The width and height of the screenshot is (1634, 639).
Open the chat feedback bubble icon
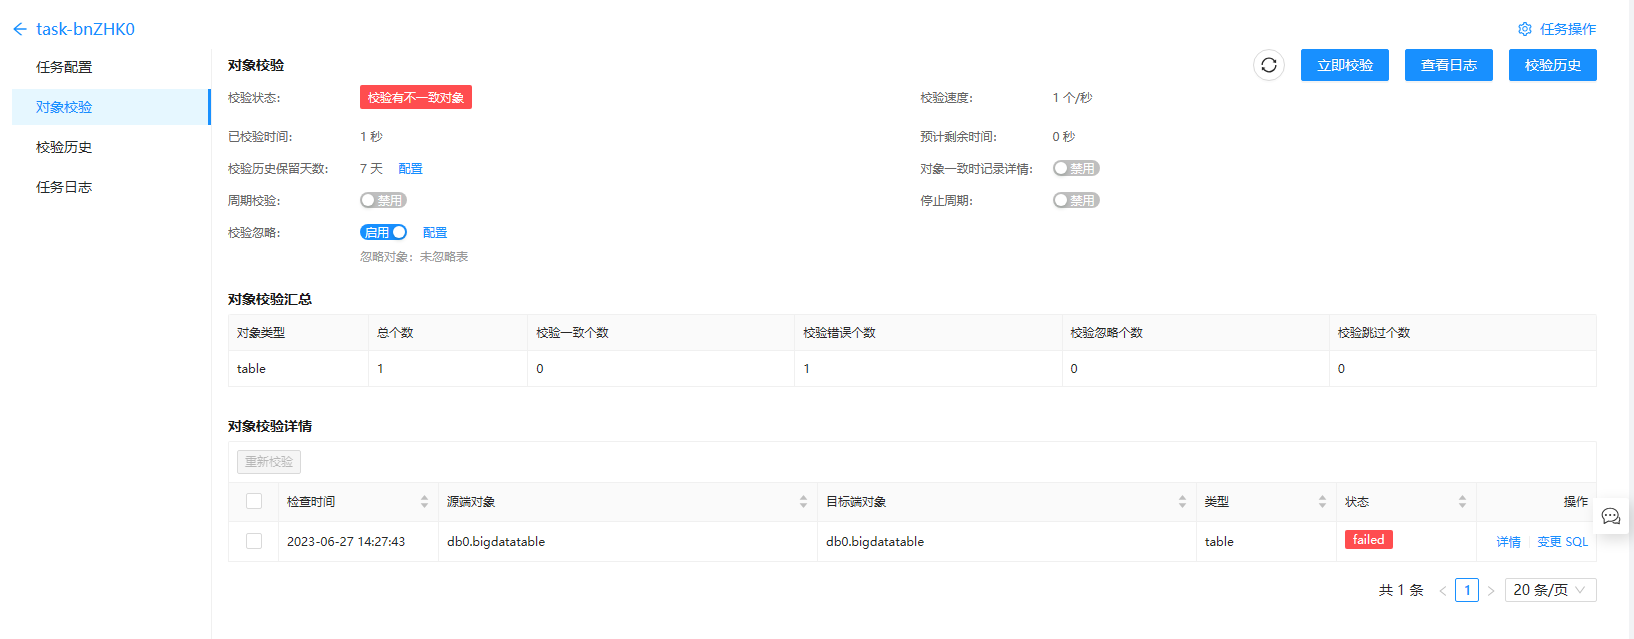tap(1611, 516)
